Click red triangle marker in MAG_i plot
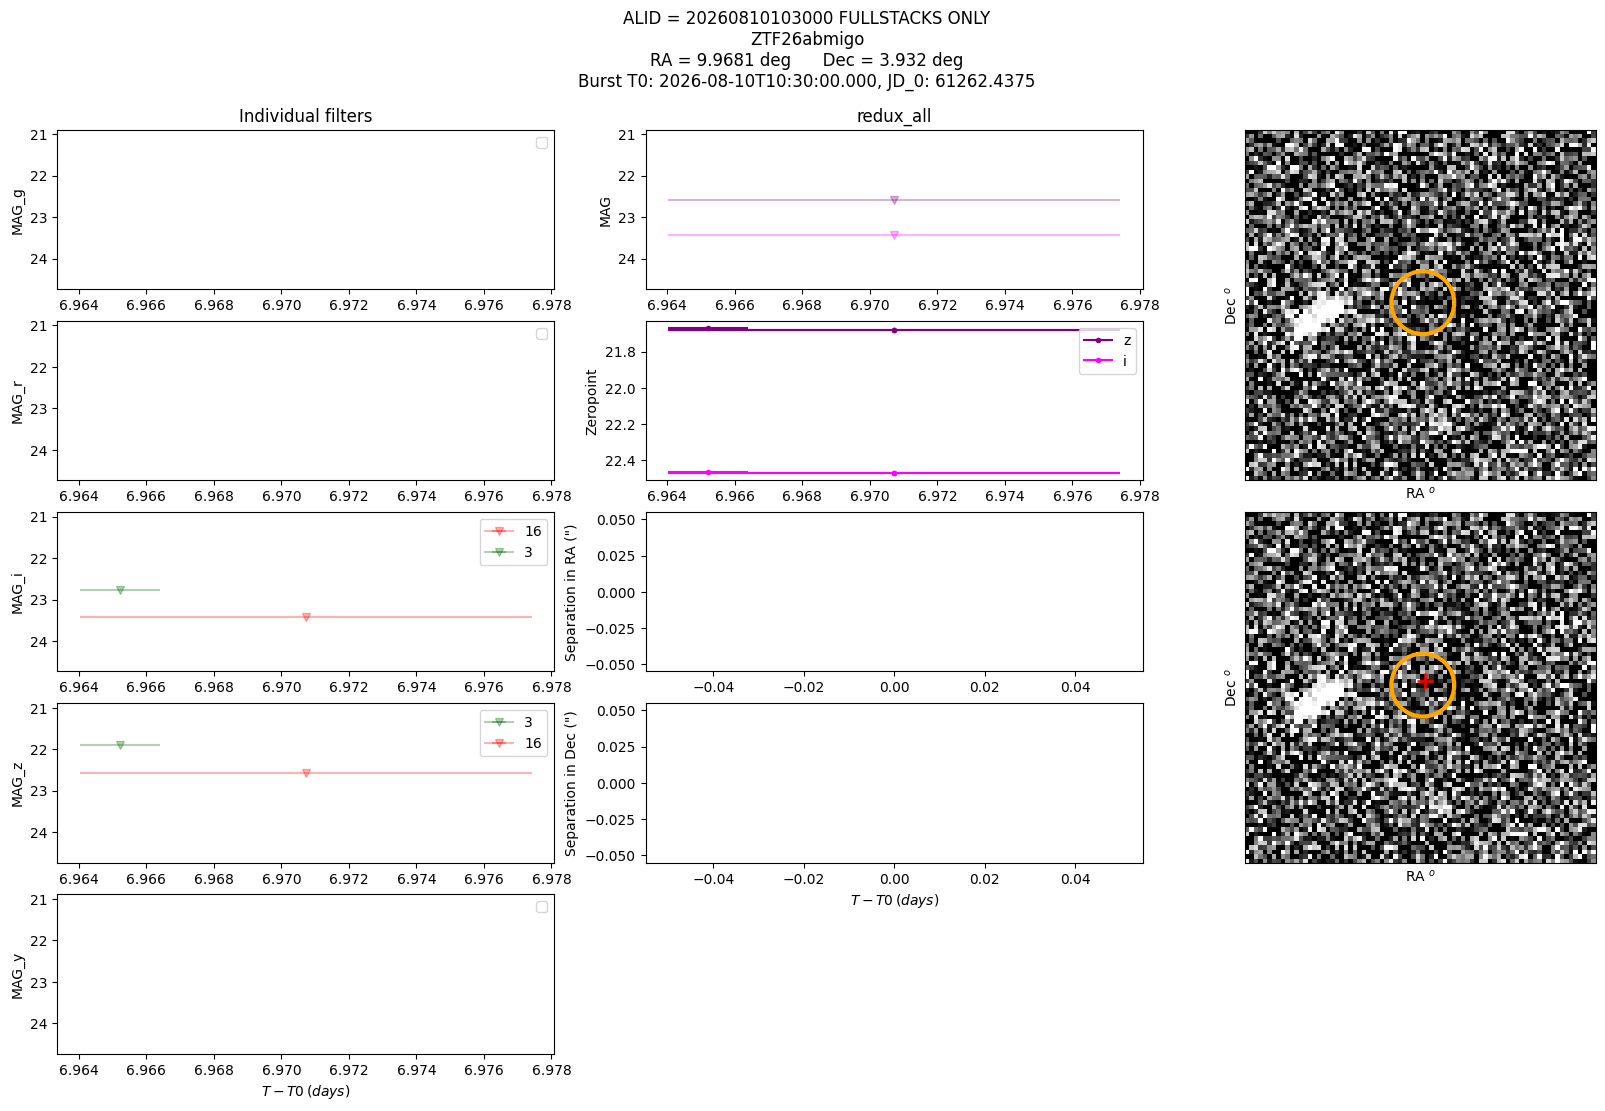 pos(306,618)
